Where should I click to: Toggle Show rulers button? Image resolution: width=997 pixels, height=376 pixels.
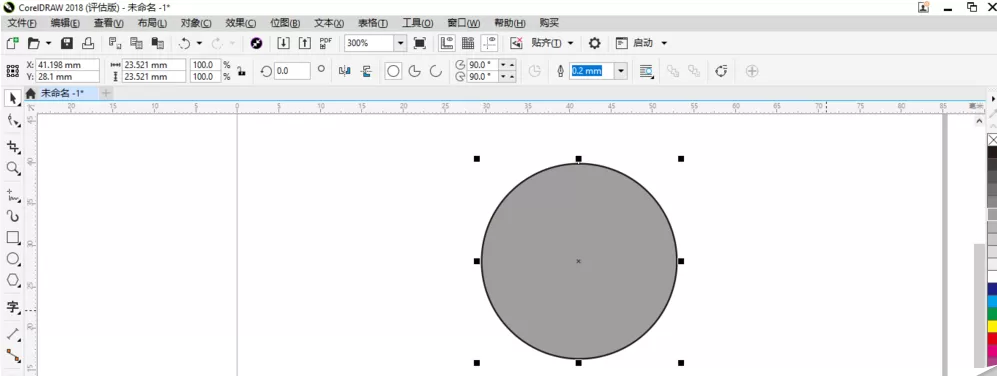coord(447,43)
